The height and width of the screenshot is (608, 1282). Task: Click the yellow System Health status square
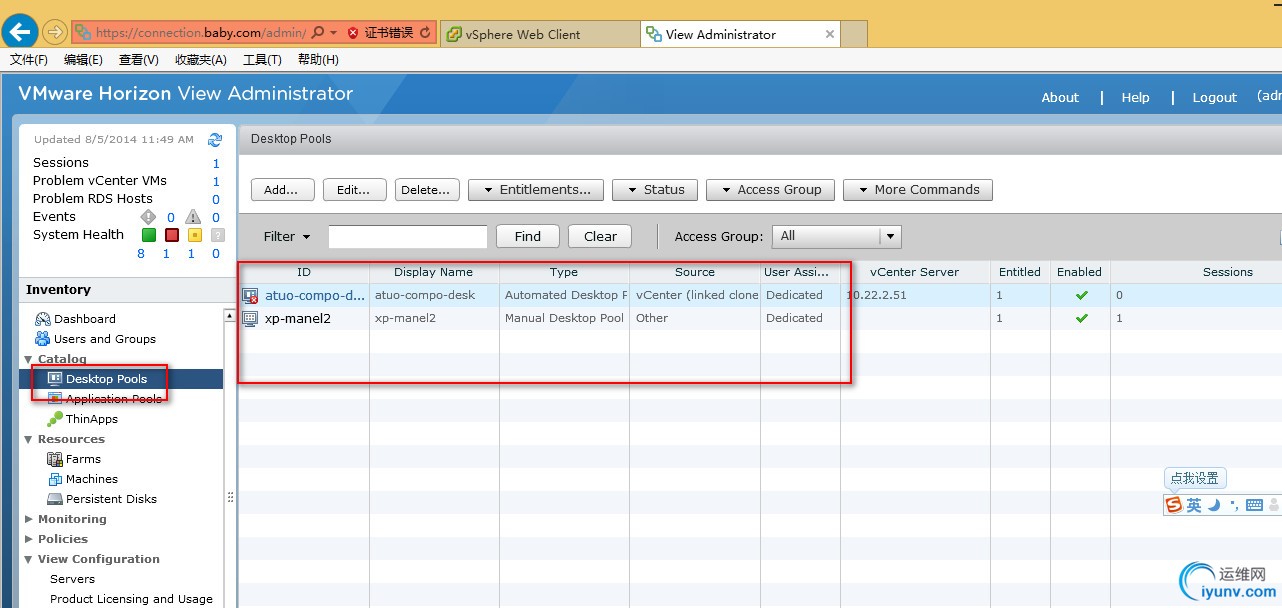pos(194,235)
